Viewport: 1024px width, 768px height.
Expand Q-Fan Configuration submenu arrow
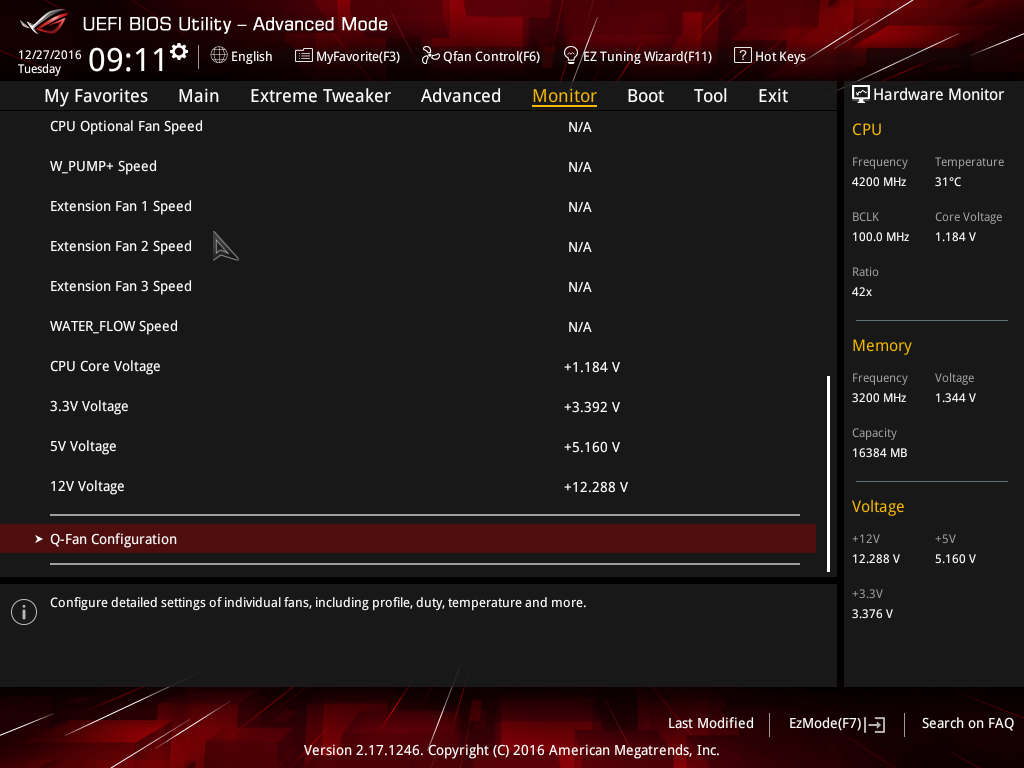click(39, 539)
